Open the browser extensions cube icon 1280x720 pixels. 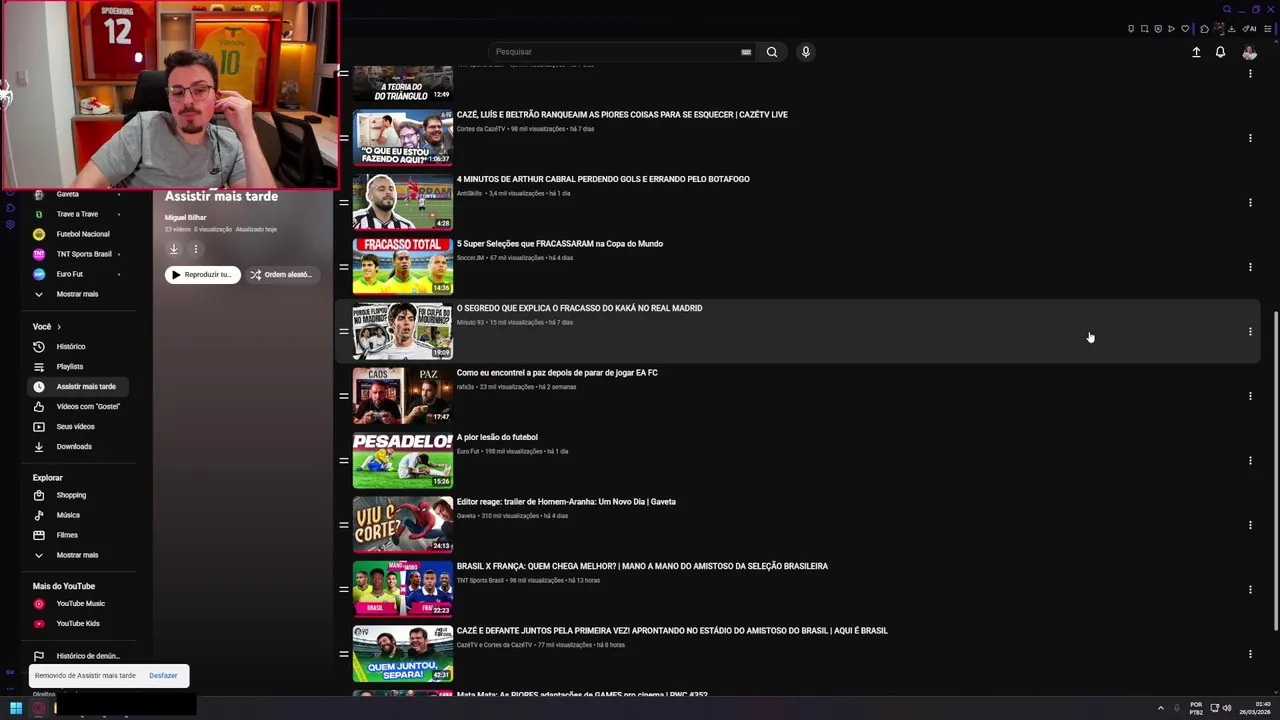1204,29
